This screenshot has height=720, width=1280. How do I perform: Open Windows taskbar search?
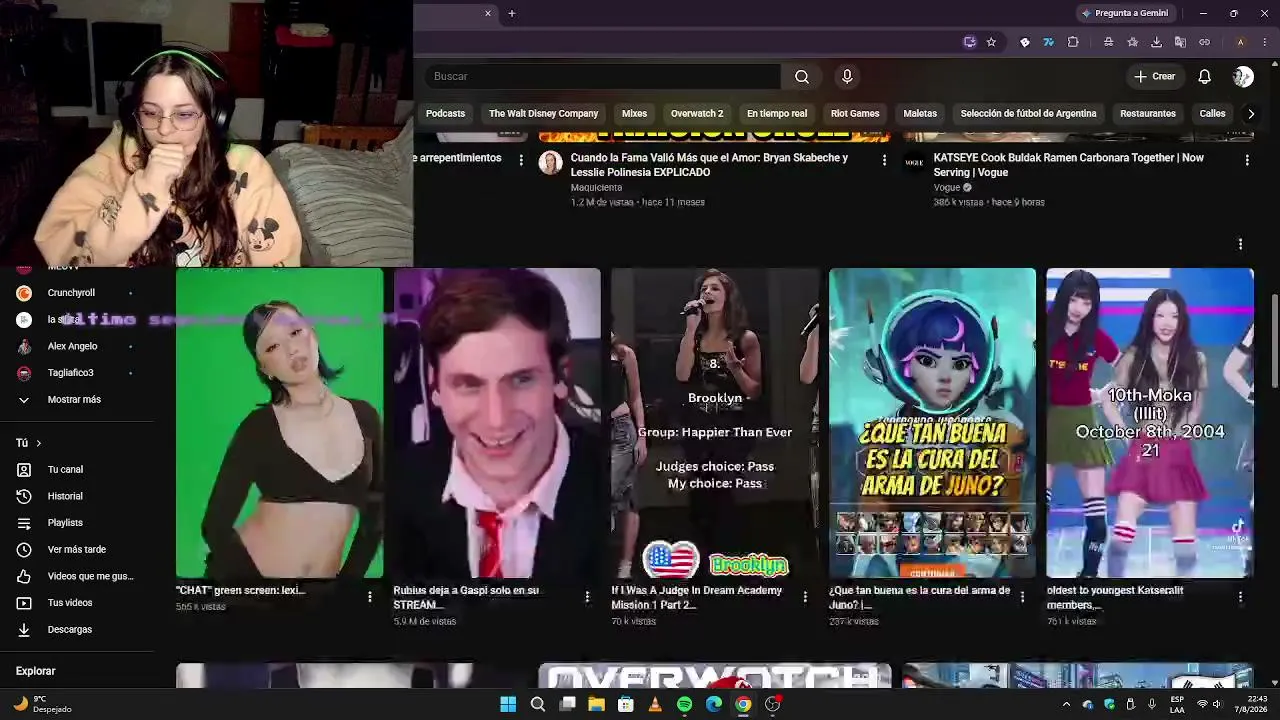point(538,704)
